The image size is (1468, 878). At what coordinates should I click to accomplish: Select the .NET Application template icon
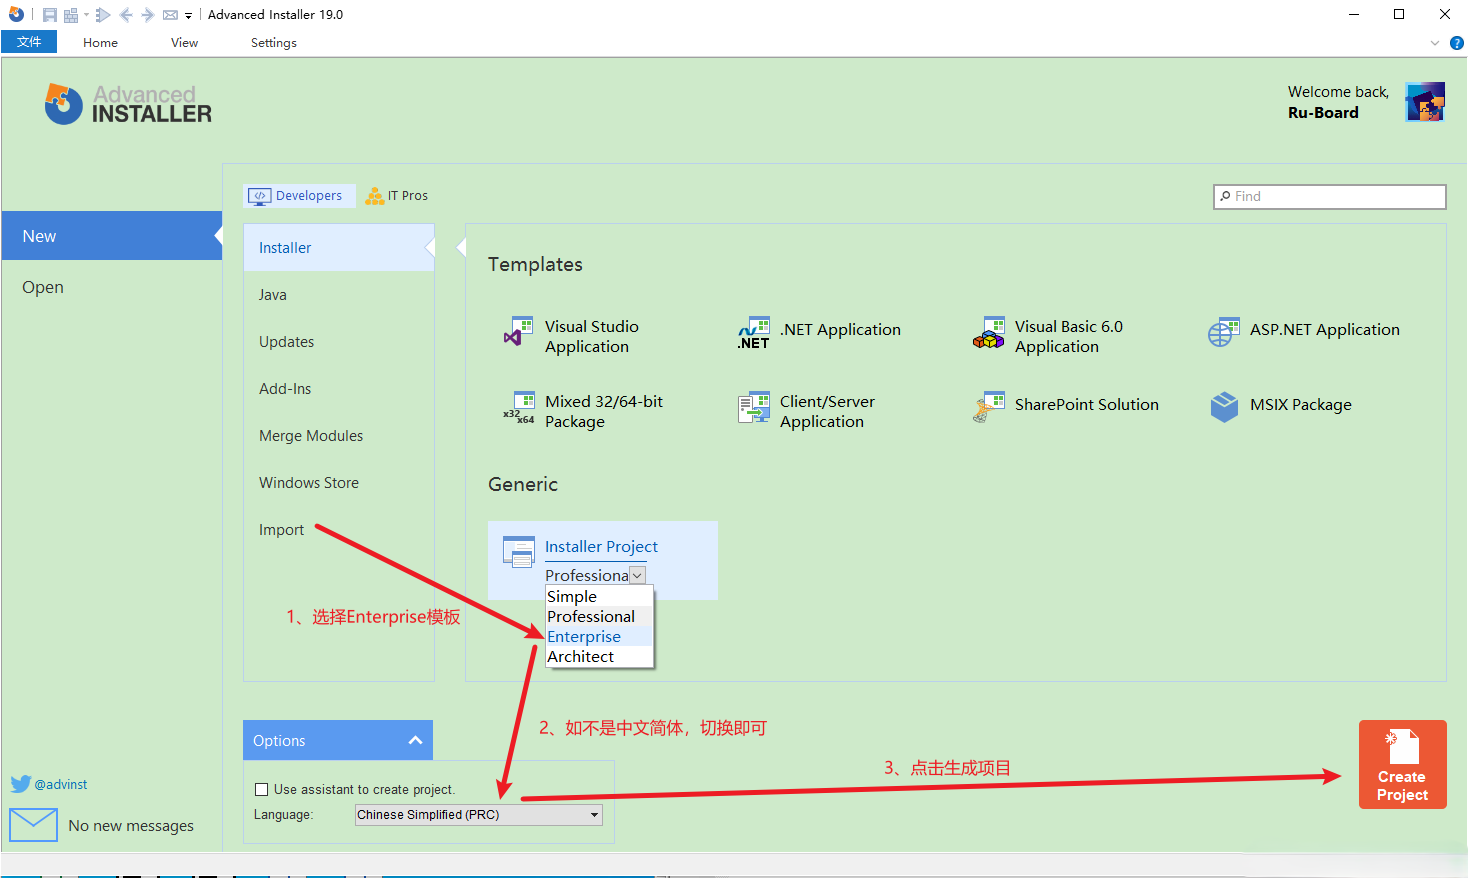(x=754, y=333)
